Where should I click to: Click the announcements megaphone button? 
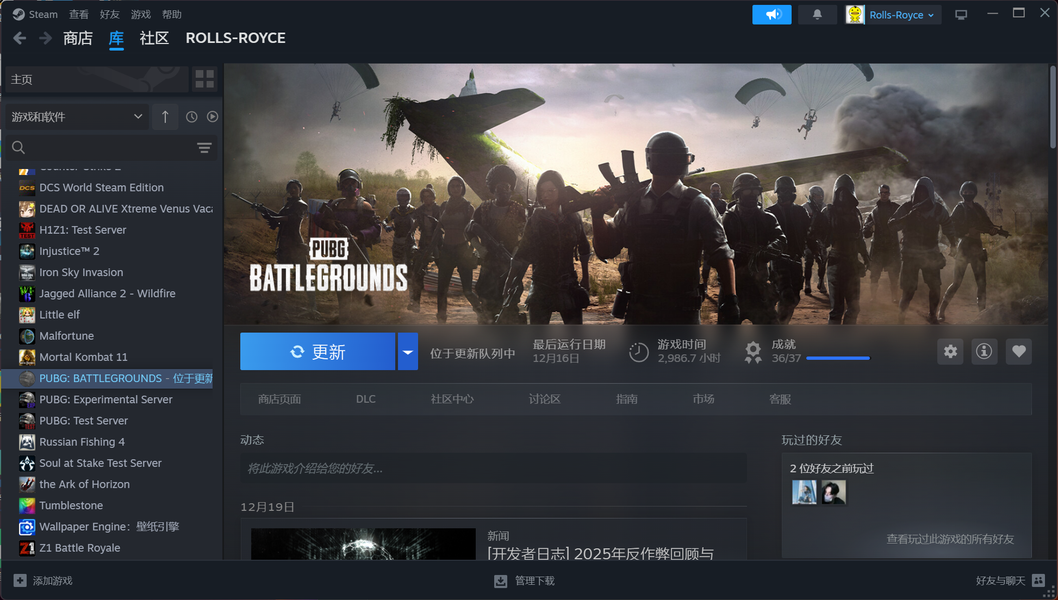[772, 14]
